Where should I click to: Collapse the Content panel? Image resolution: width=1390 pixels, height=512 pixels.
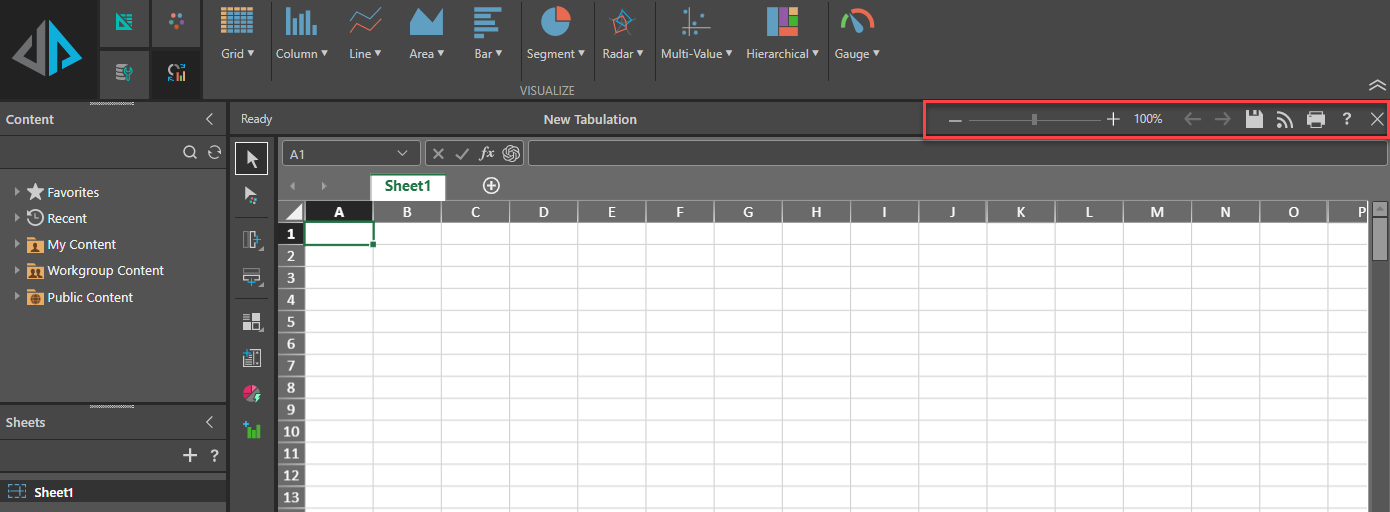point(209,119)
